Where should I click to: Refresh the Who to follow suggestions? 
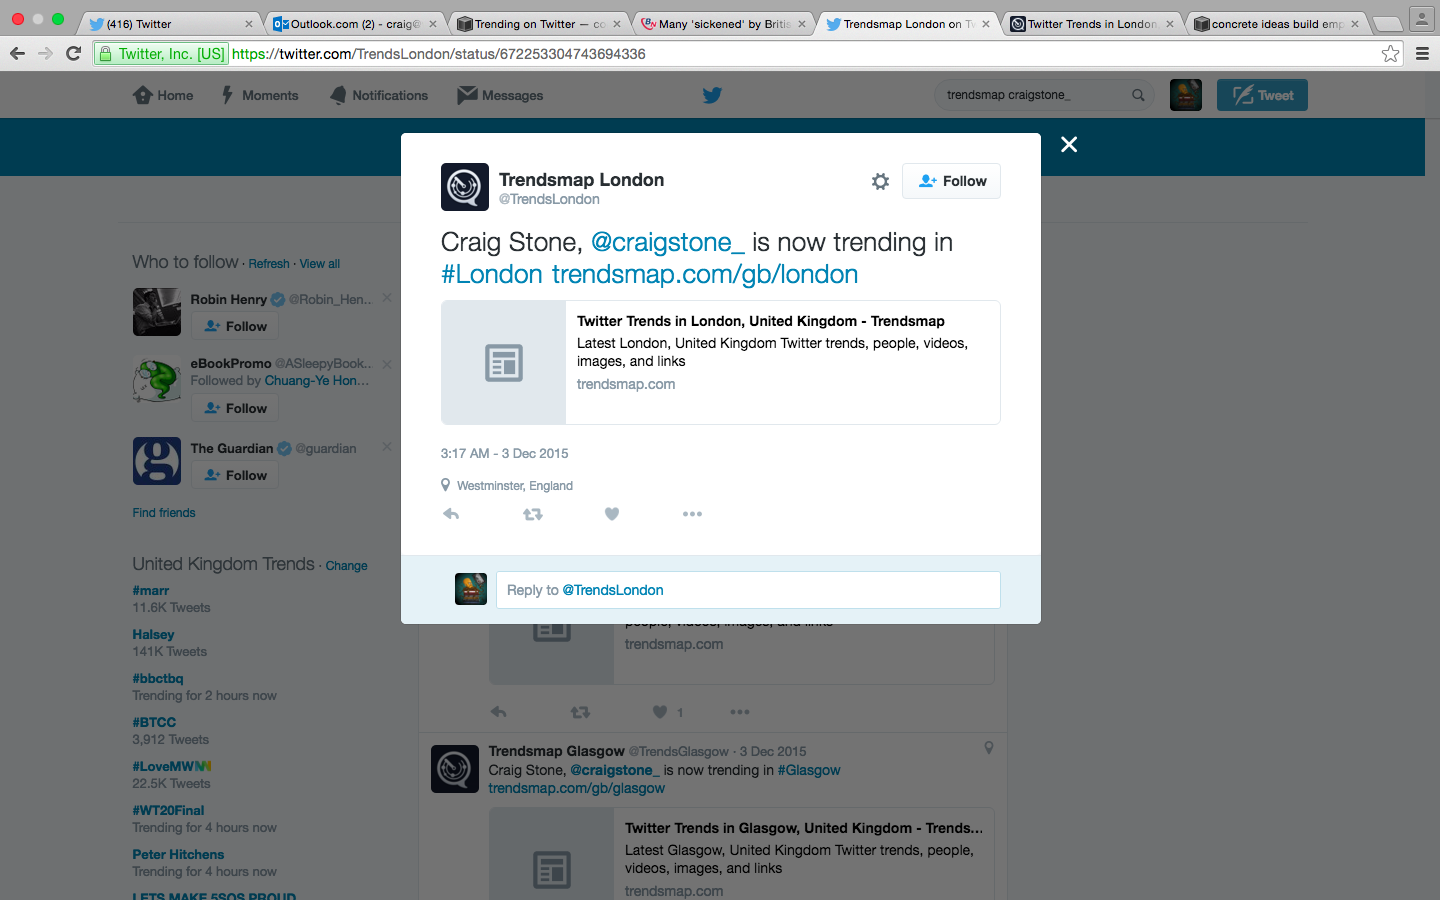(269, 264)
